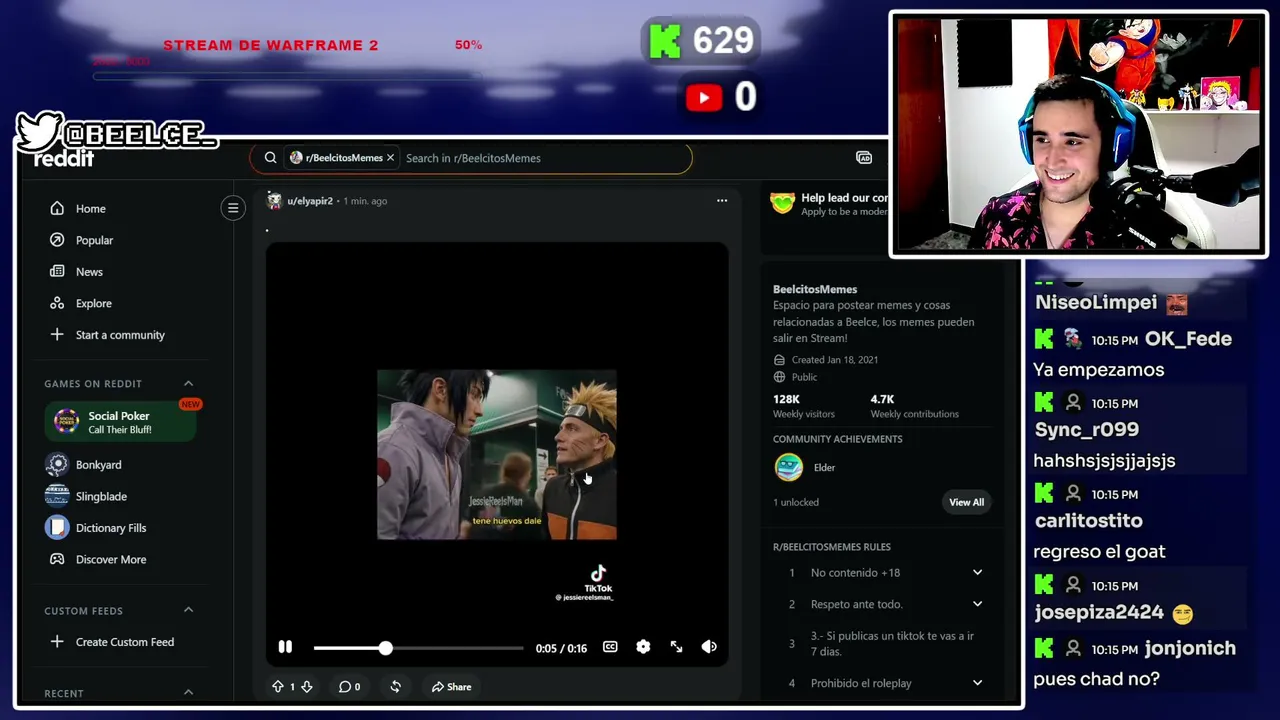The image size is (1280, 720).
Task: Start a community
Action: tap(120, 335)
